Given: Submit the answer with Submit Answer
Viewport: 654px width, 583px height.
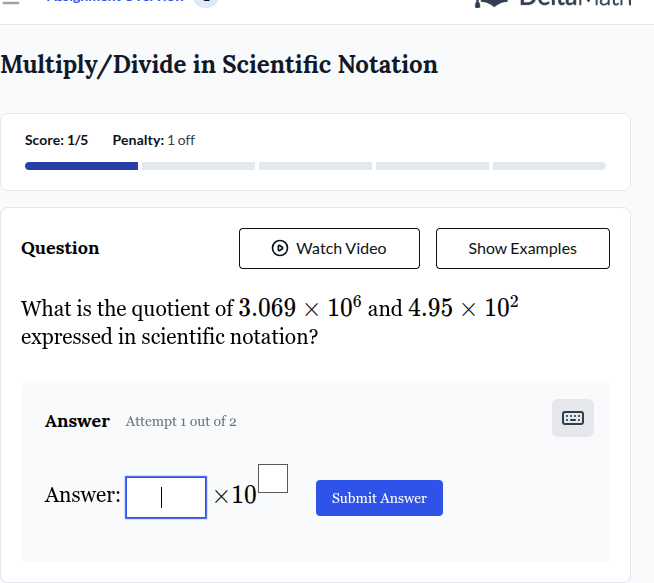Looking at the screenshot, I should pos(380,498).
